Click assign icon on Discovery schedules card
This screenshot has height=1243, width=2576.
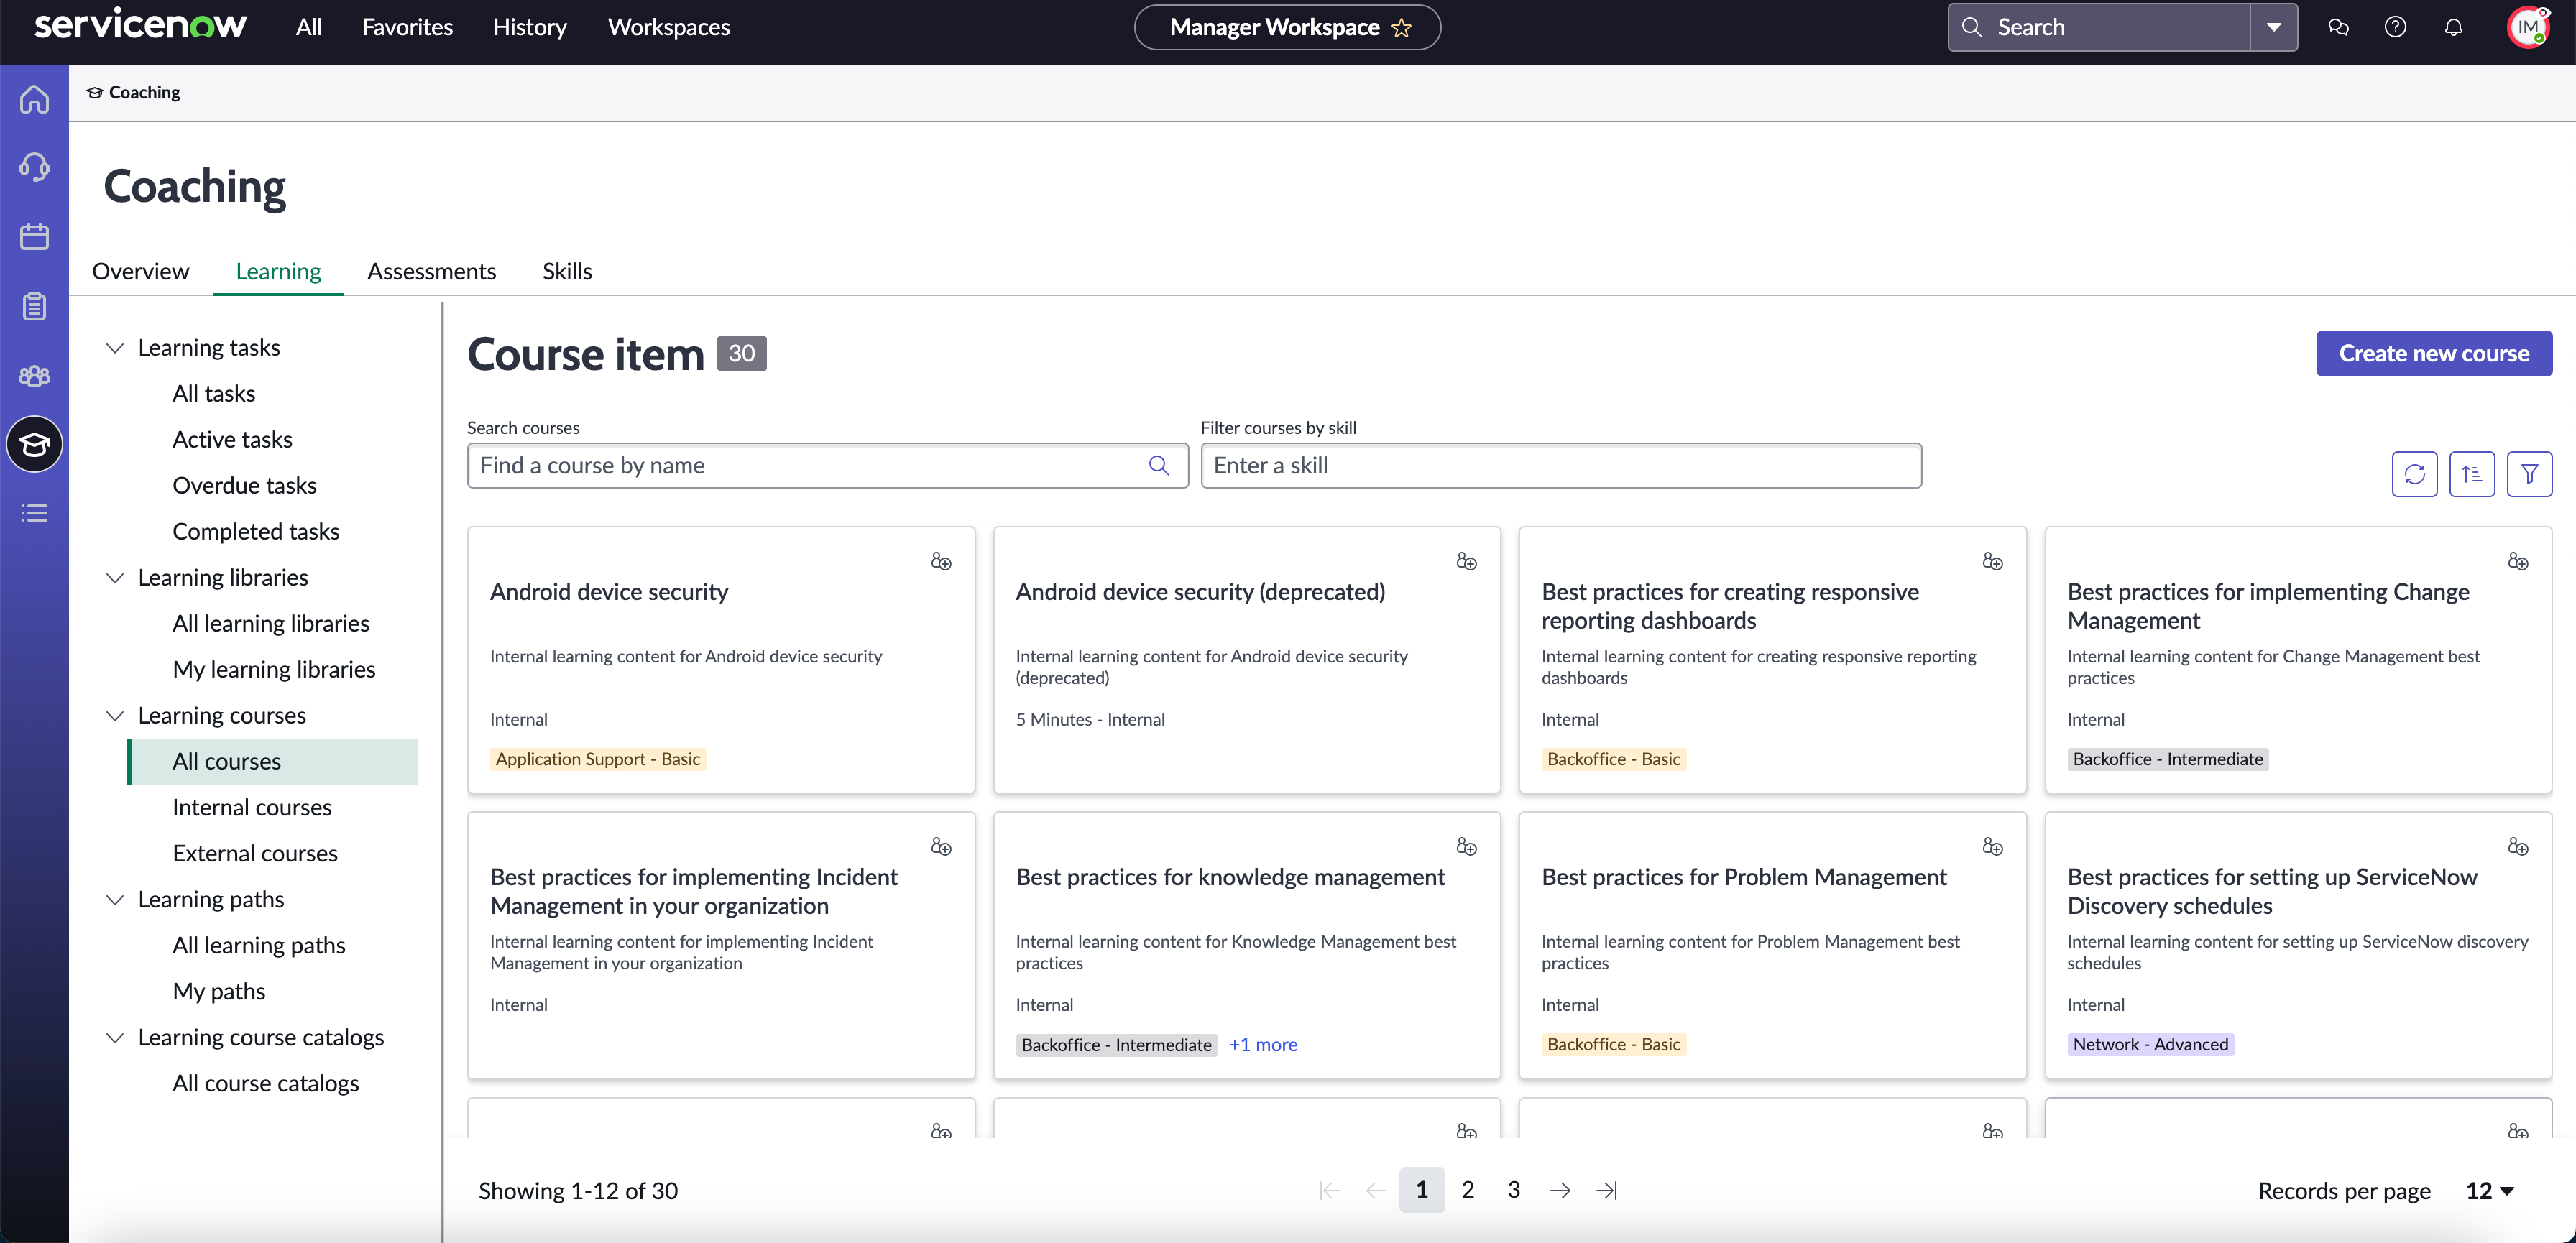(x=2518, y=847)
